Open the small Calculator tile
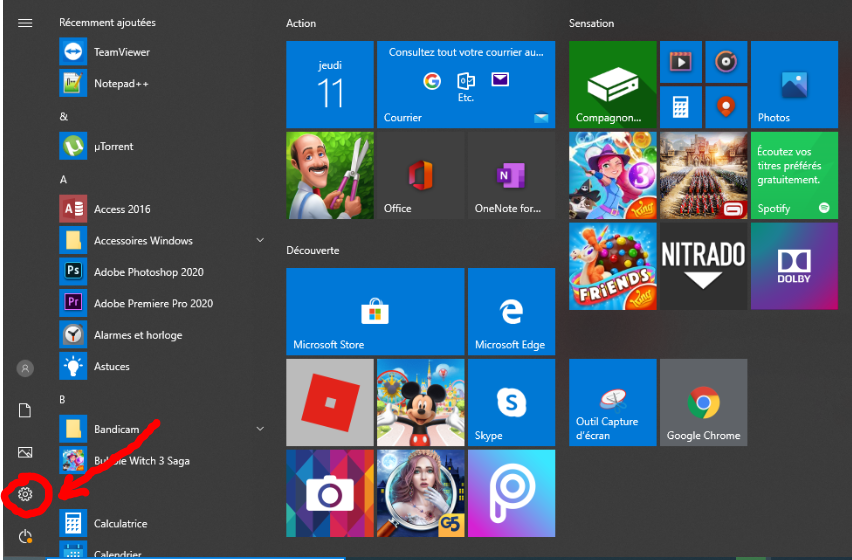The width and height of the screenshot is (852, 560). [x=681, y=107]
